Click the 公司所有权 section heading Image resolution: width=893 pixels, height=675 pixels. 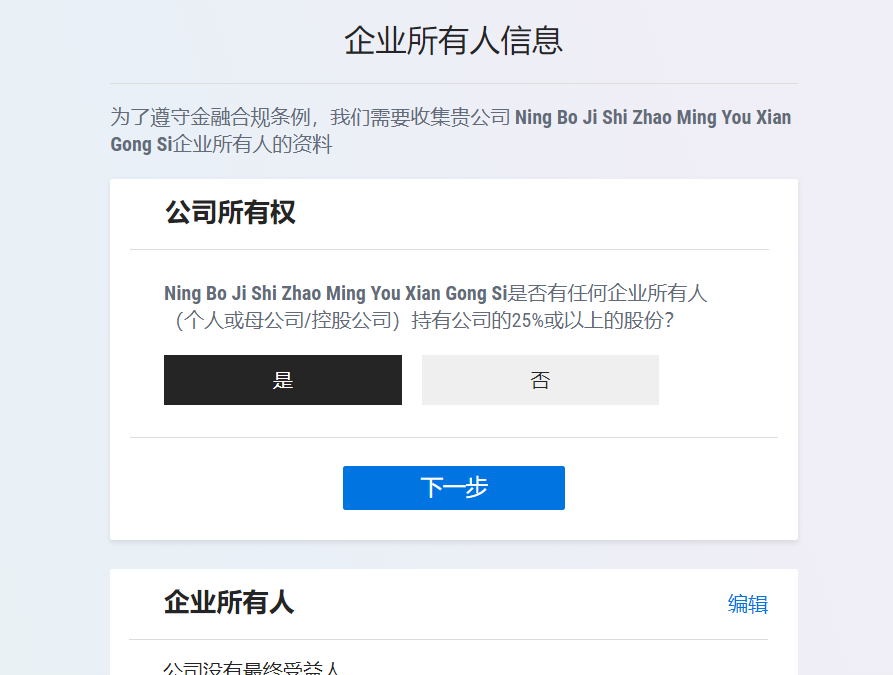pos(230,212)
